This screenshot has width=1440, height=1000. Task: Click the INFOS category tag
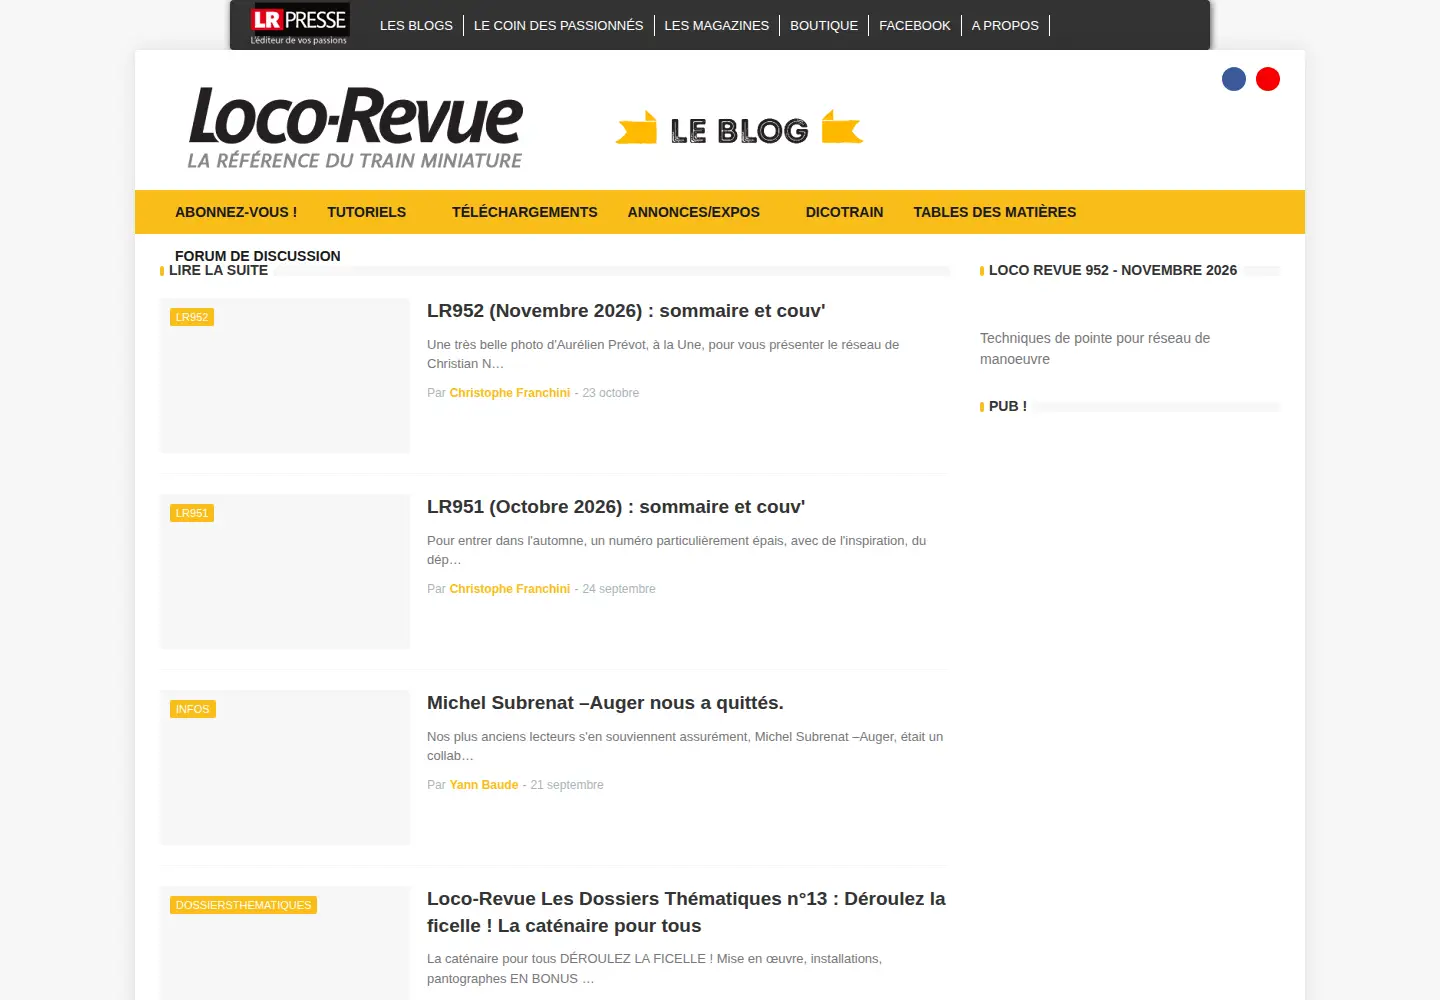pyautogui.click(x=193, y=709)
